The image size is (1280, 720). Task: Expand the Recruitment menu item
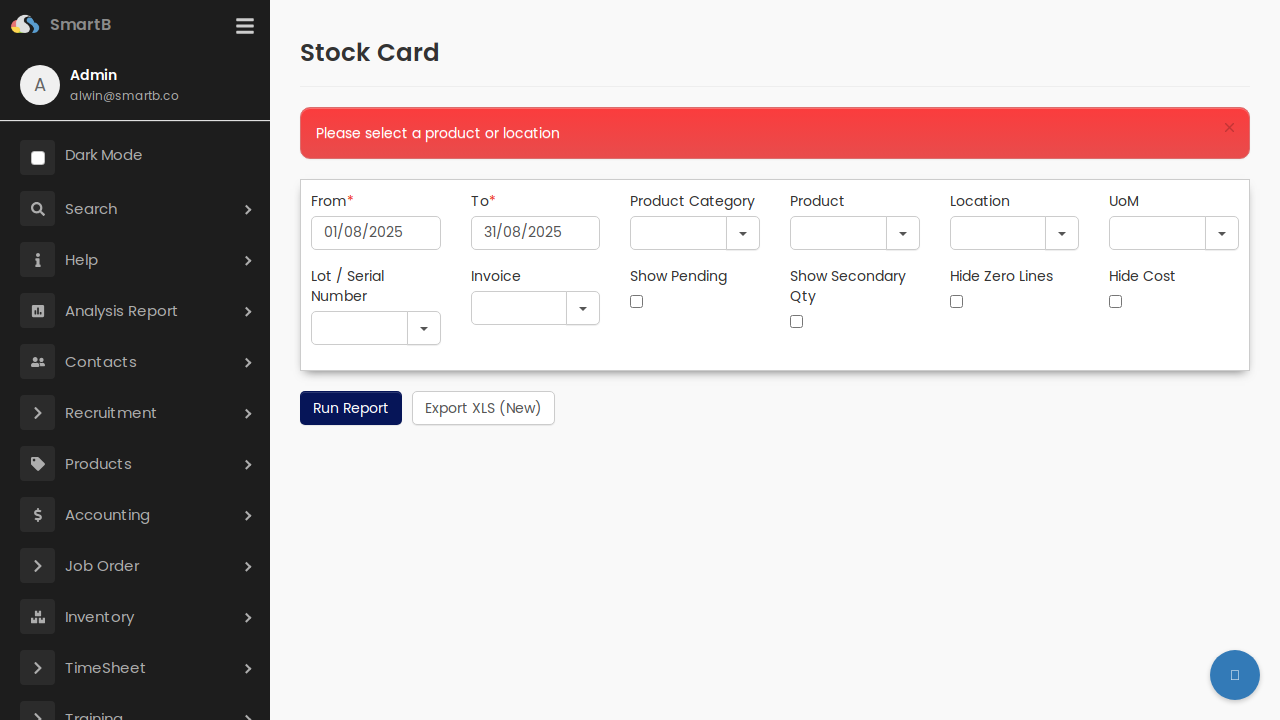(37, 413)
